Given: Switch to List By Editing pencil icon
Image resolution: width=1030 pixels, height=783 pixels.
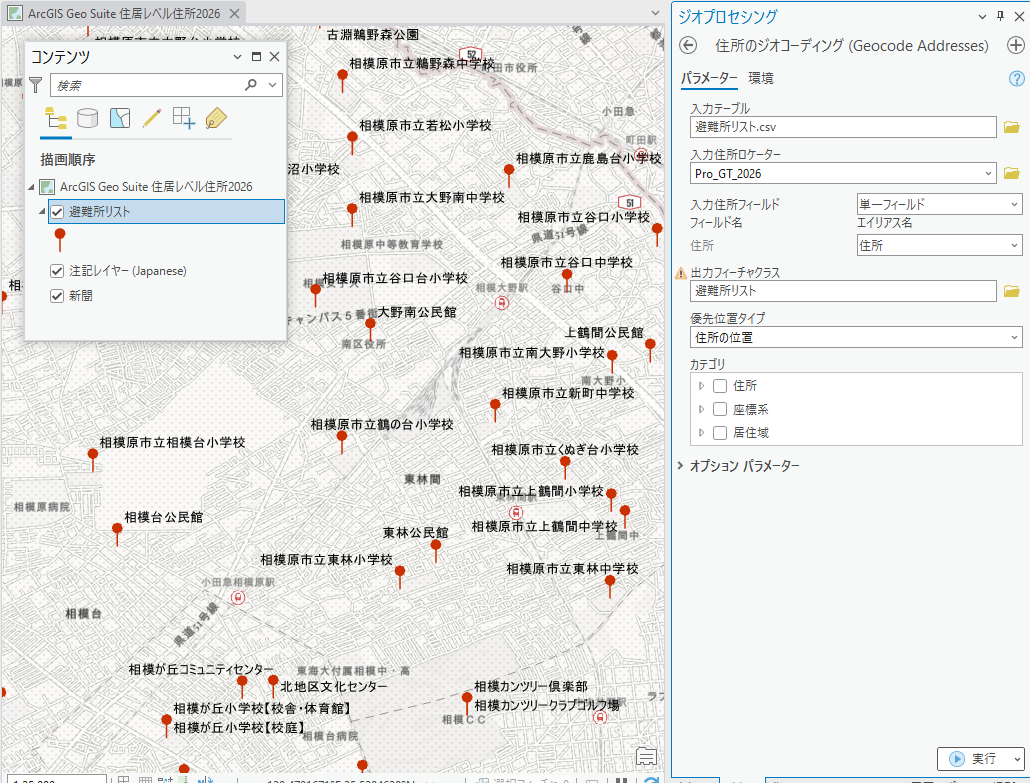Looking at the screenshot, I should coord(152,118).
